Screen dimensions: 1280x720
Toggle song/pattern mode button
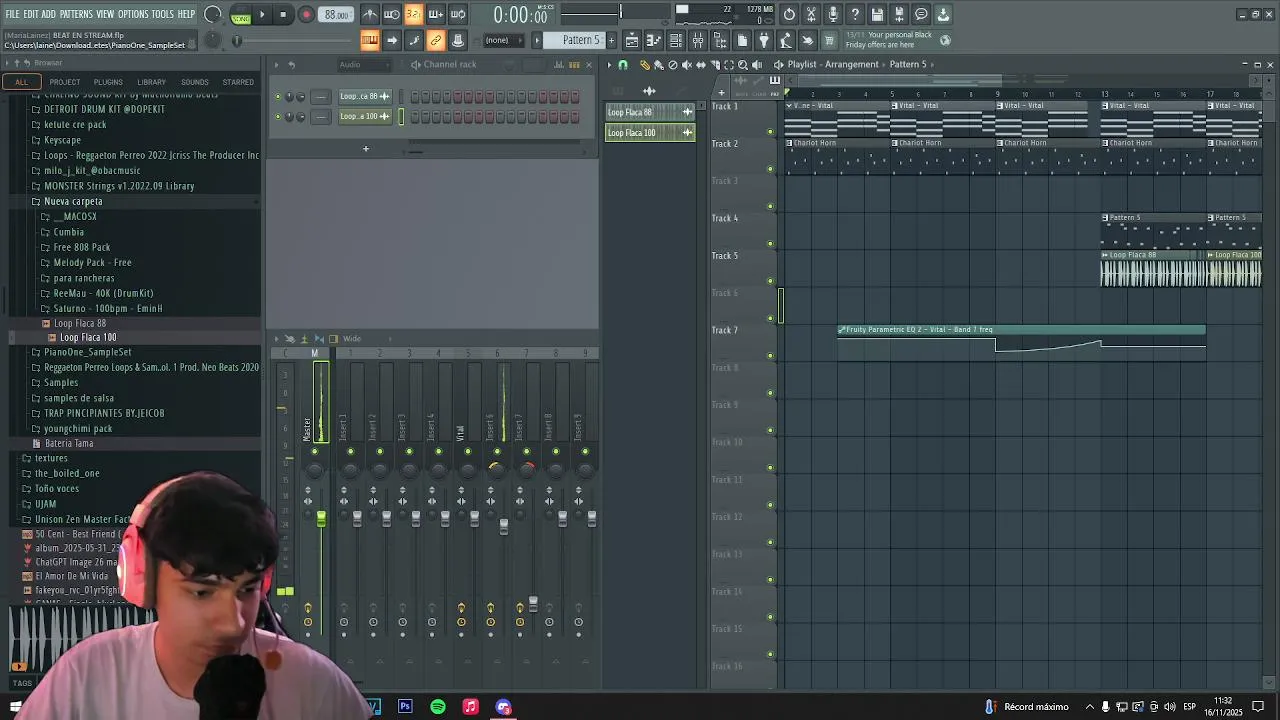coord(240,14)
